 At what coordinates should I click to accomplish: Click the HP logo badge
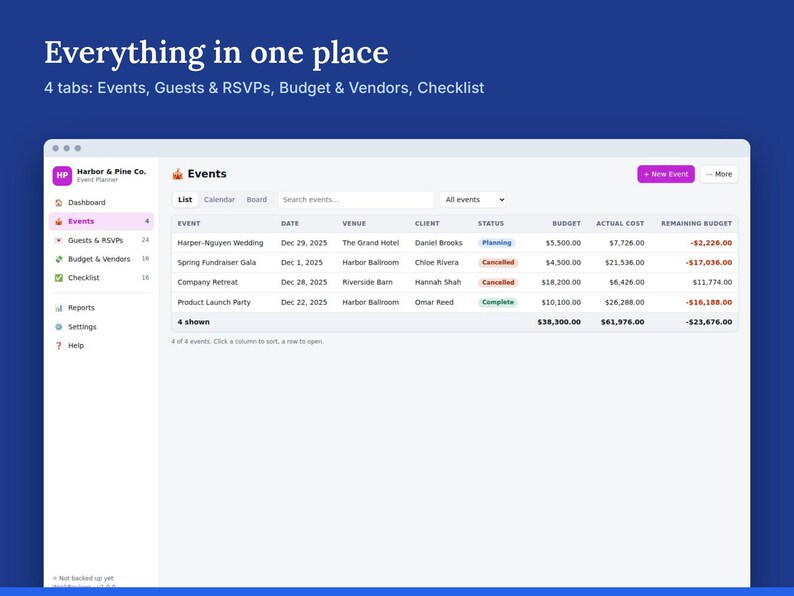point(62,176)
